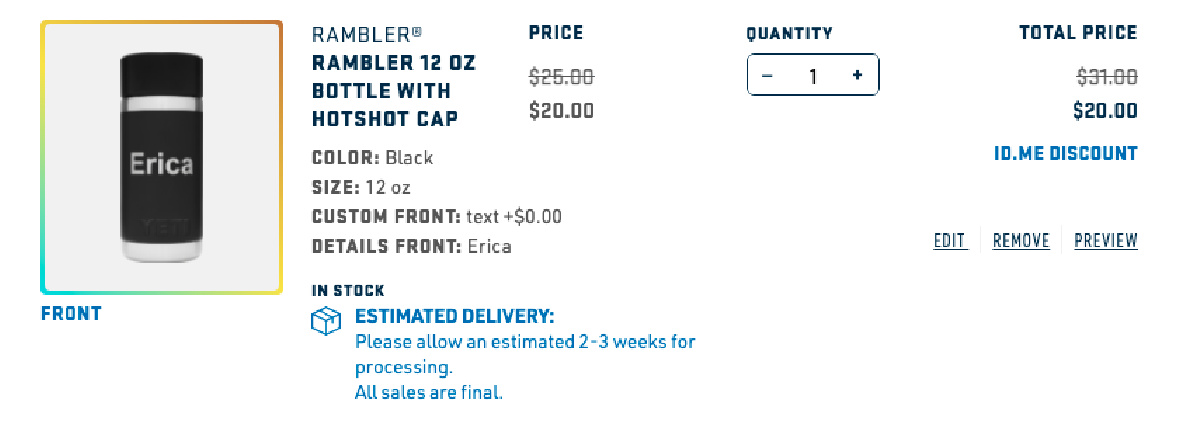Click the ESTIMATED DELIVERY heading

coord(454,317)
